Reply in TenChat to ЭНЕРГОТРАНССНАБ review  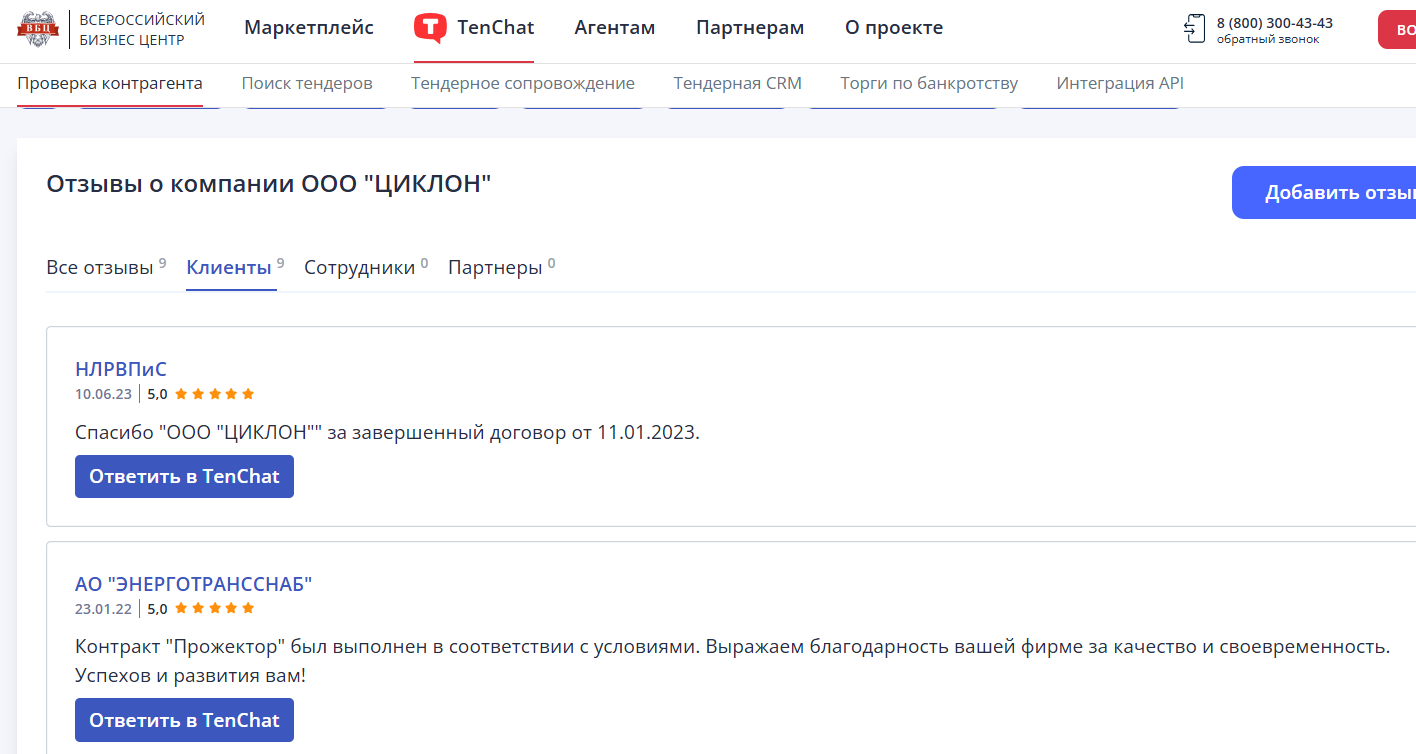(x=184, y=720)
